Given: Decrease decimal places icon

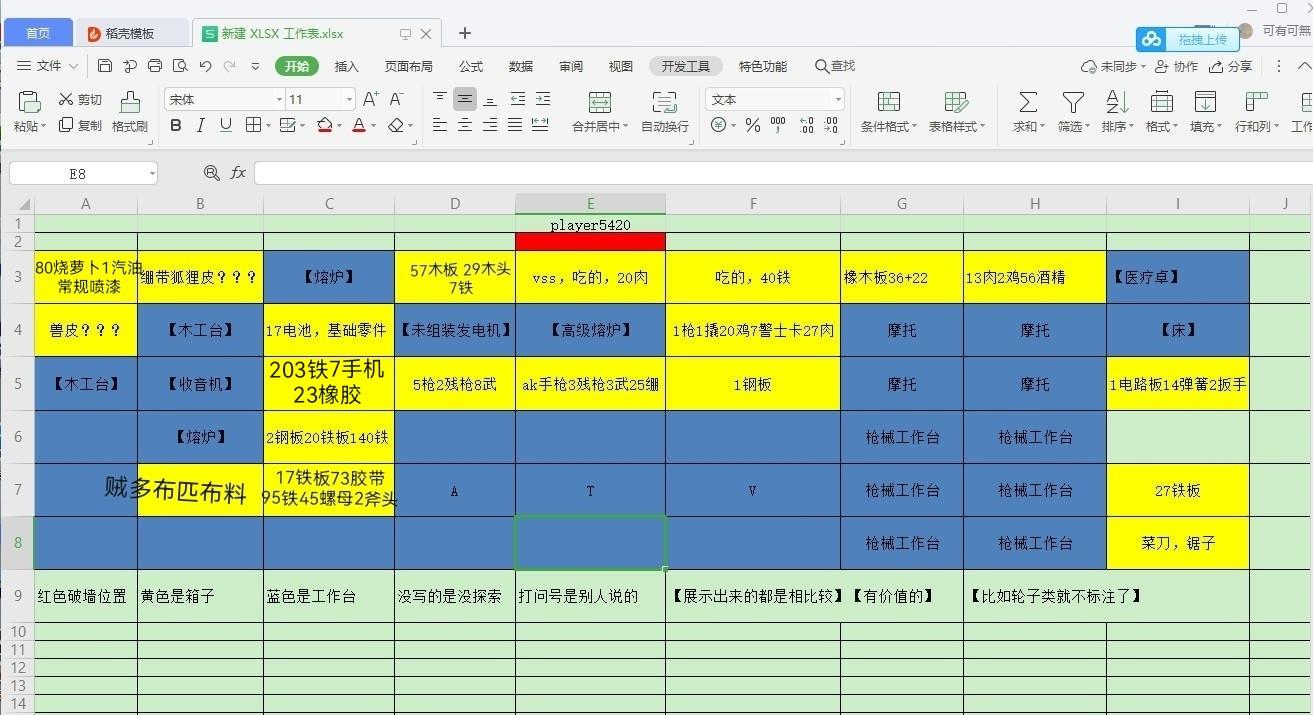Looking at the screenshot, I should (831, 125).
